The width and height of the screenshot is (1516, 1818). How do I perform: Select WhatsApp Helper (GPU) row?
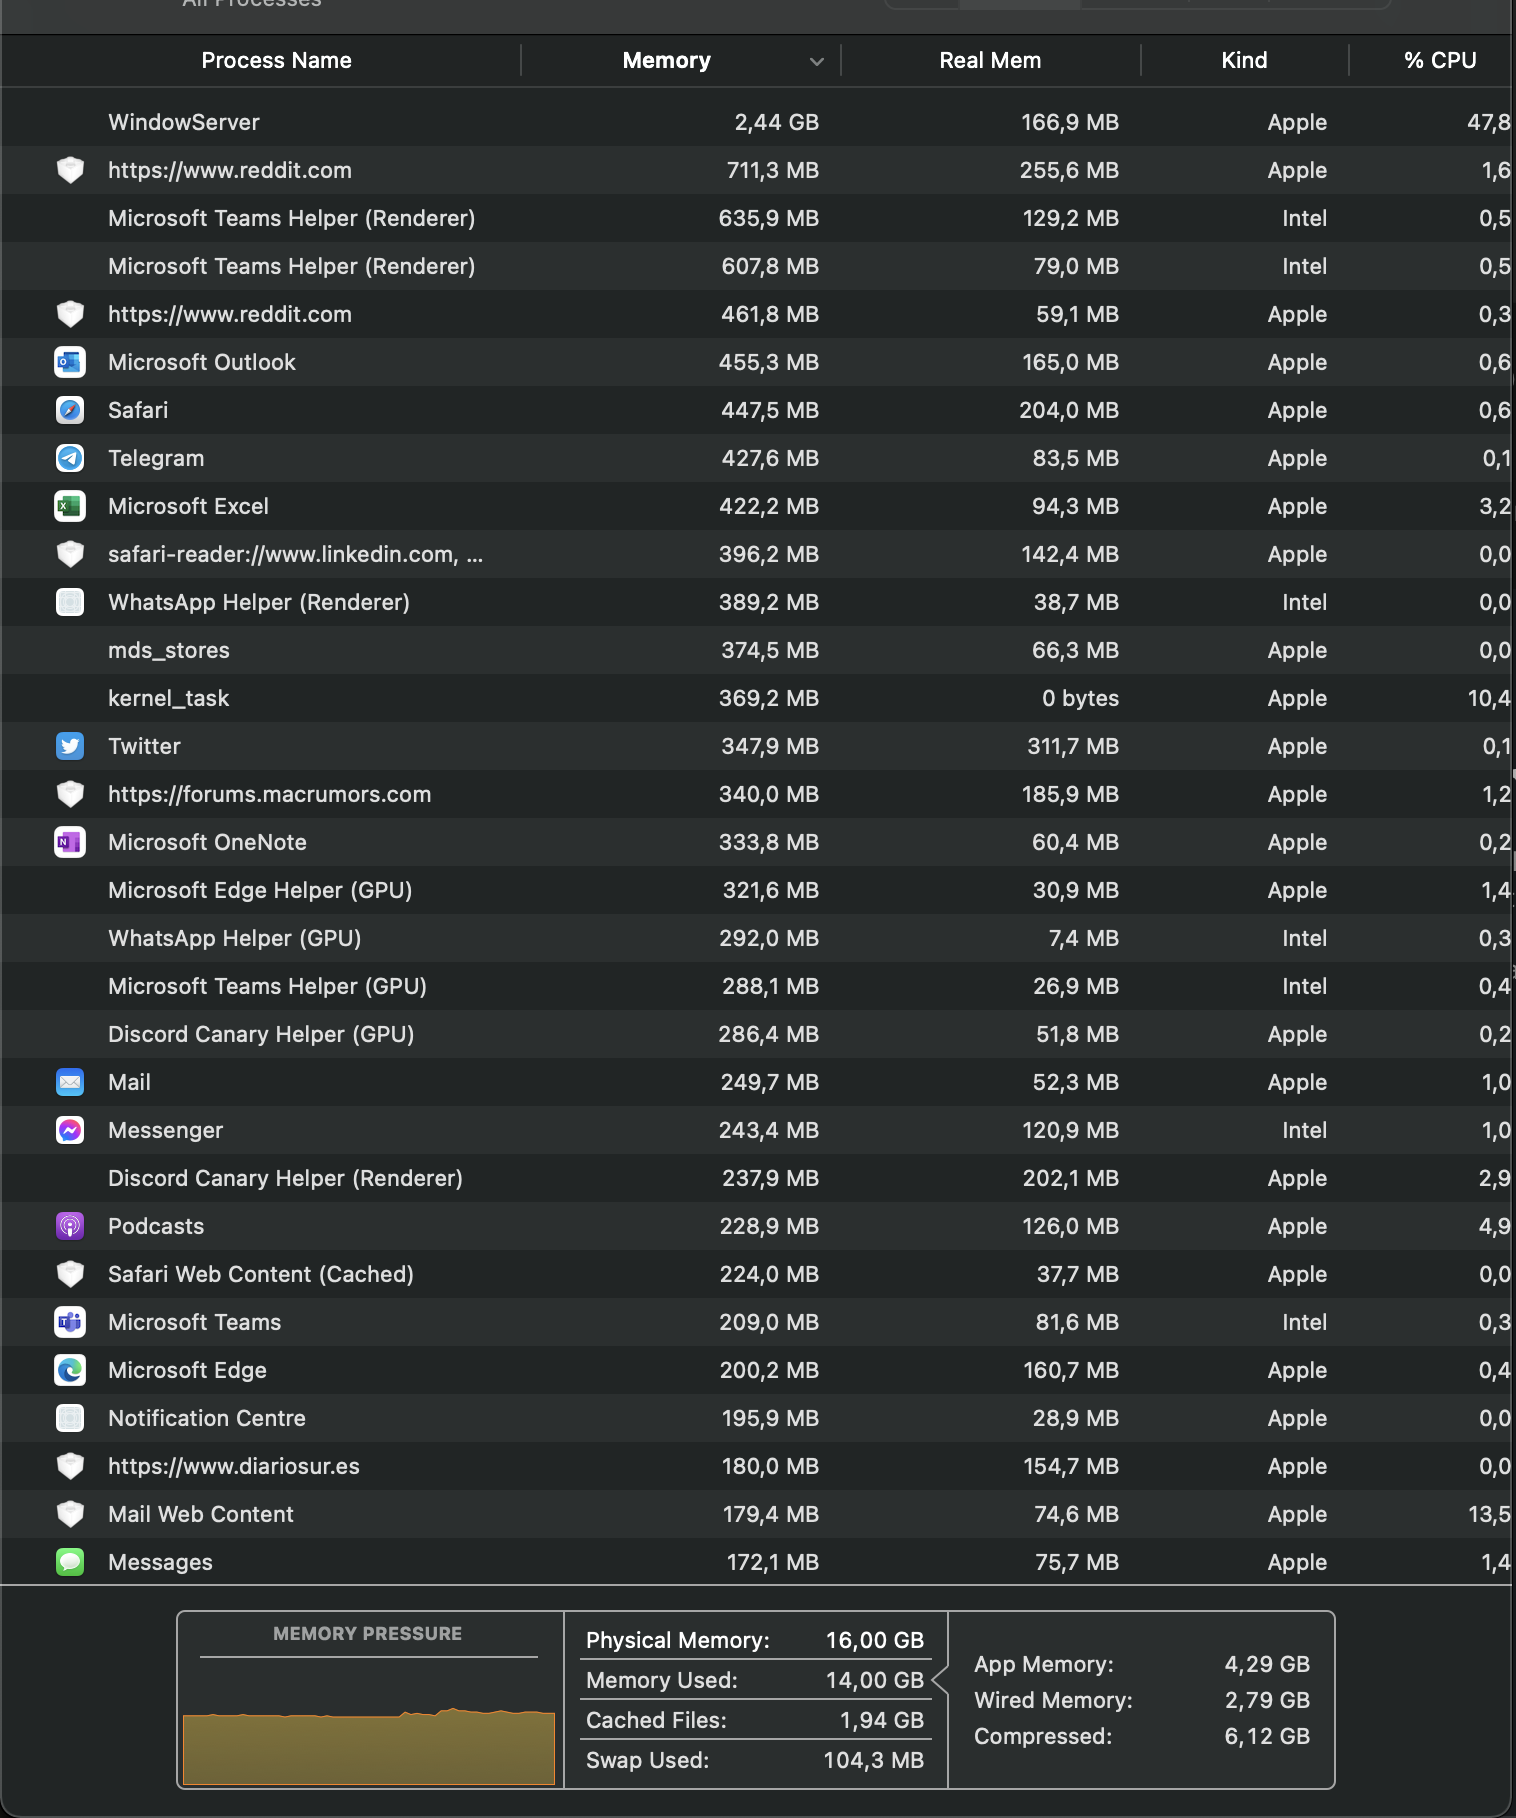(x=756, y=938)
